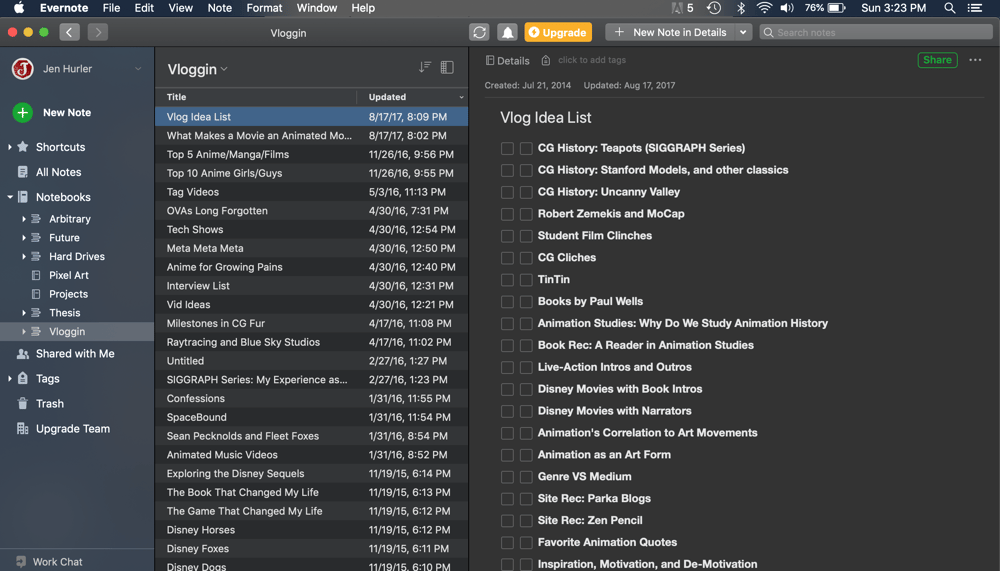Screen dimensions: 1000x571
Task: Sort notes by the Title column header
Action: tap(256, 97)
